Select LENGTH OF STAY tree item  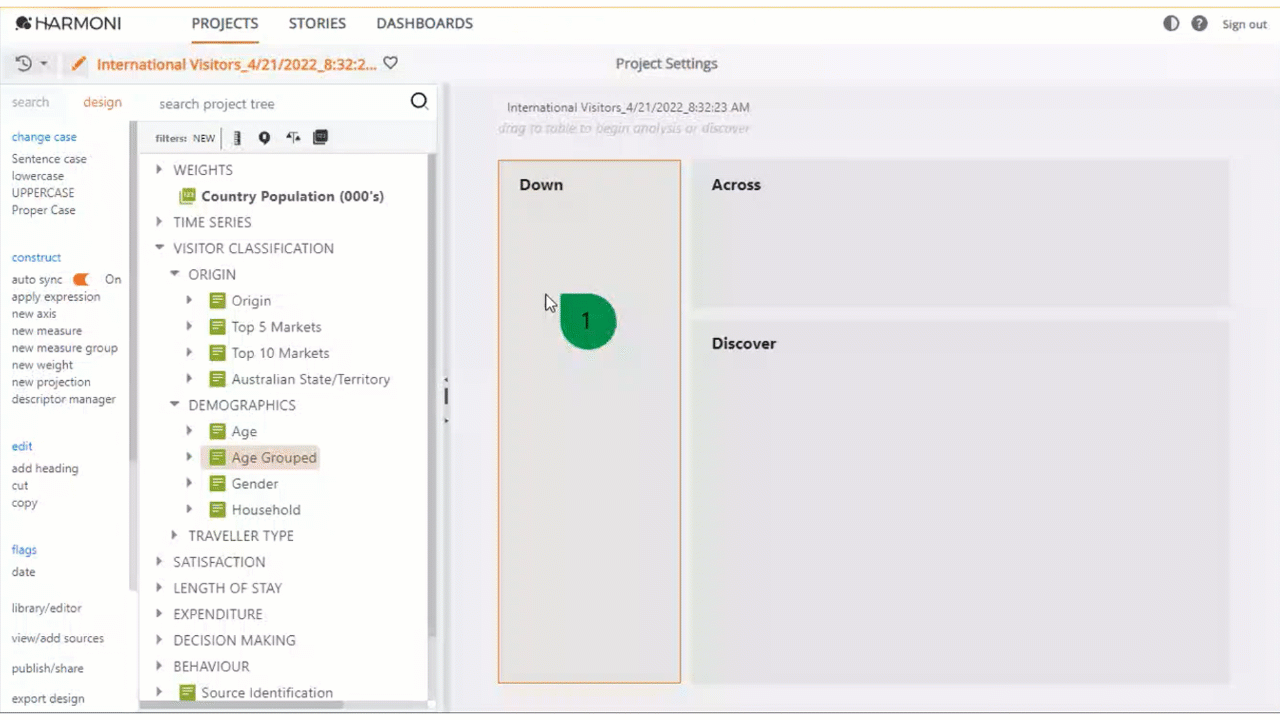coord(227,588)
